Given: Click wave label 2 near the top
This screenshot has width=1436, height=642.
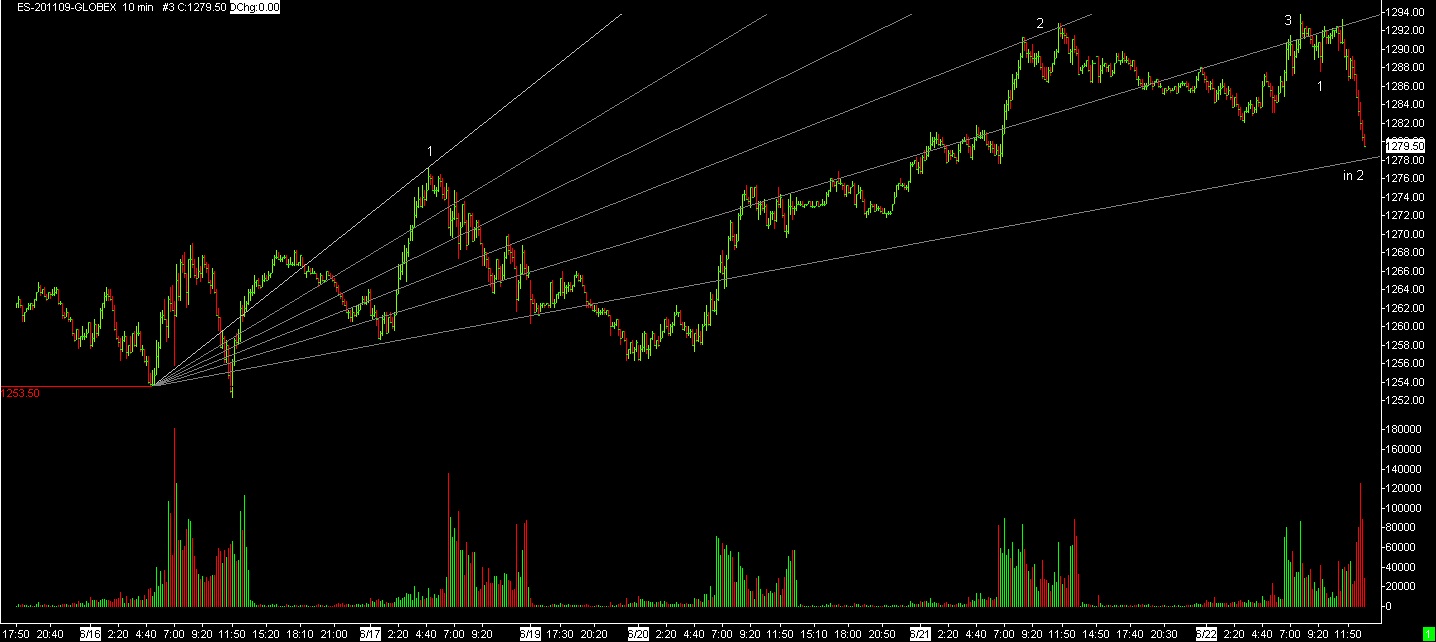Looking at the screenshot, I should [x=1040, y=23].
